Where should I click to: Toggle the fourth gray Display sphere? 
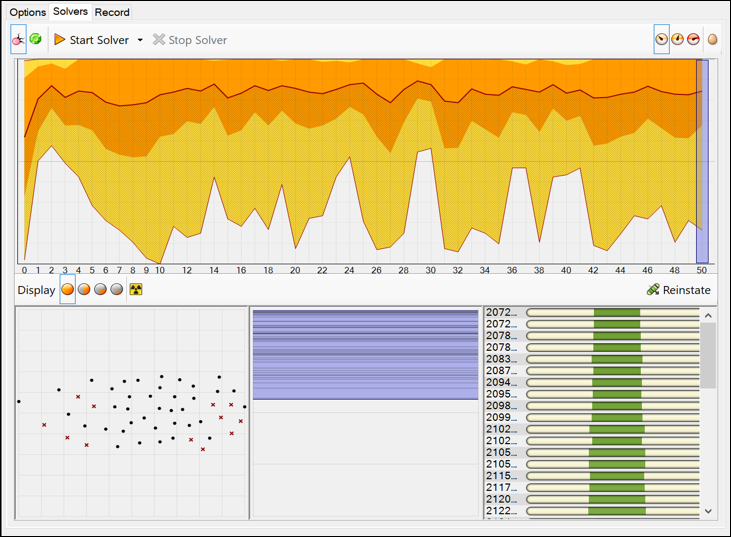coord(117,290)
